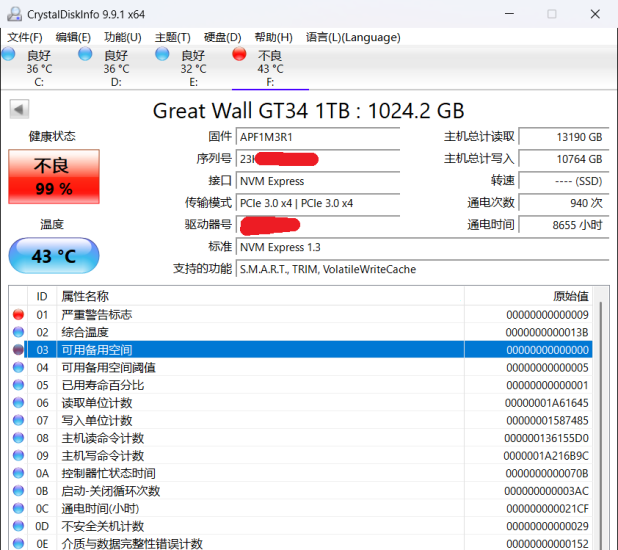This screenshot has height=550, width=618.
Task: Click the blue status circle for drive D:
Action: pyautogui.click(x=85, y=54)
